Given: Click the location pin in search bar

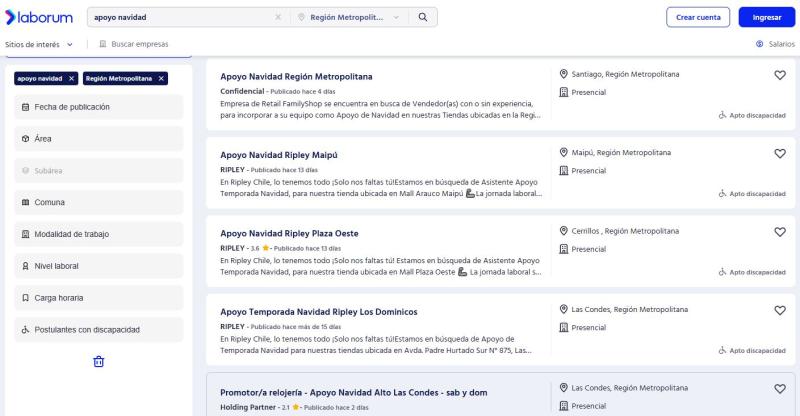Looking at the screenshot, I should [302, 17].
